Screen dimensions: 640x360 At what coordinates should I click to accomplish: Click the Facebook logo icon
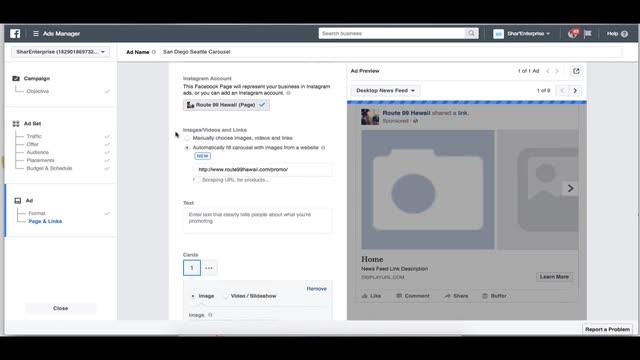pos(15,33)
